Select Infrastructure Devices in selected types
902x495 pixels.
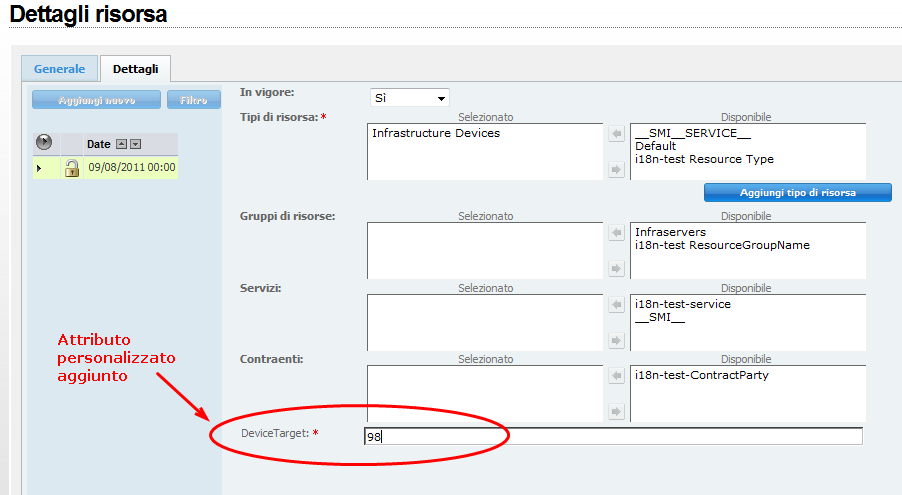pos(436,133)
